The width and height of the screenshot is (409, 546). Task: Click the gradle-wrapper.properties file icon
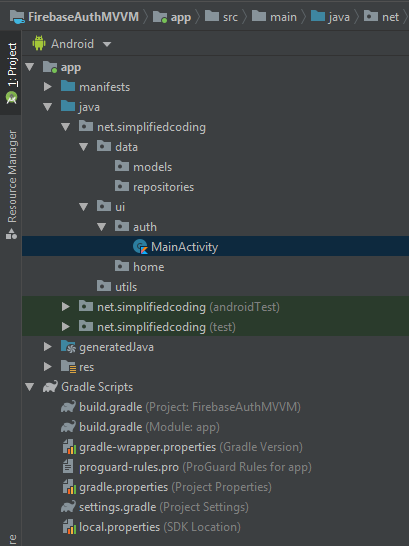(x=69, y=446)
